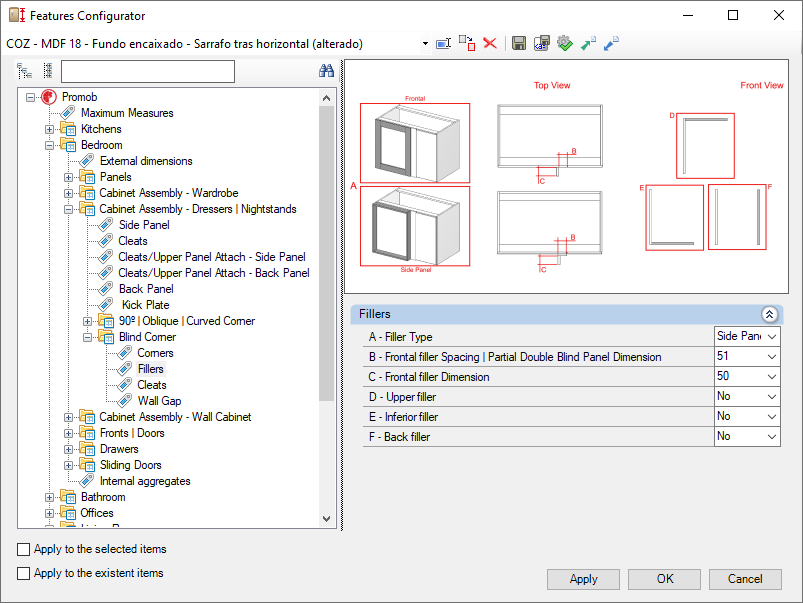The height and width of the screenshot is (603, 803).
Task: Select Corners under Blind Corner
Action: coord(155,353)
